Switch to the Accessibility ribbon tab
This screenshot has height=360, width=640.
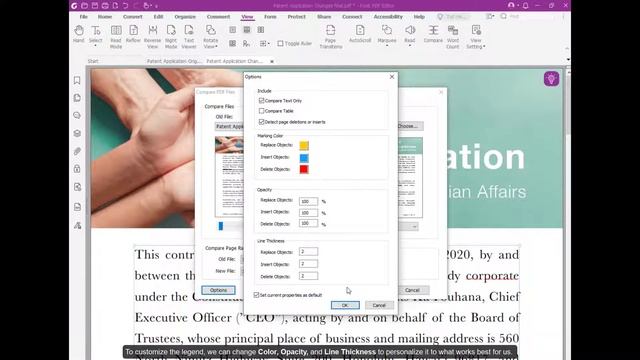tap(388, 17)
